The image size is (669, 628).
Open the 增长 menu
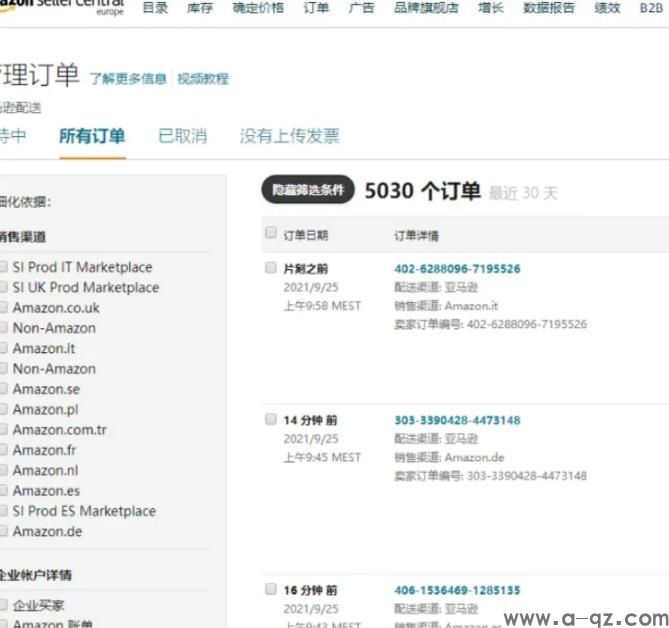click(x=491, y=8)
